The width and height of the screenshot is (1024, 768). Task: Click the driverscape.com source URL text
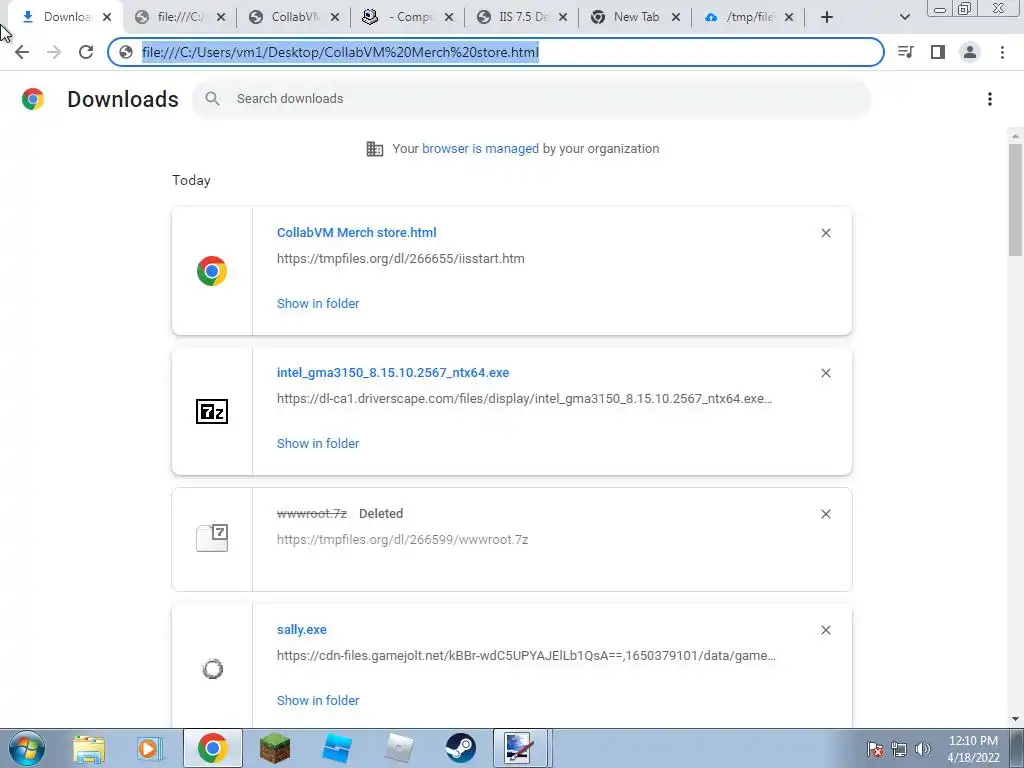click(524, 398)
